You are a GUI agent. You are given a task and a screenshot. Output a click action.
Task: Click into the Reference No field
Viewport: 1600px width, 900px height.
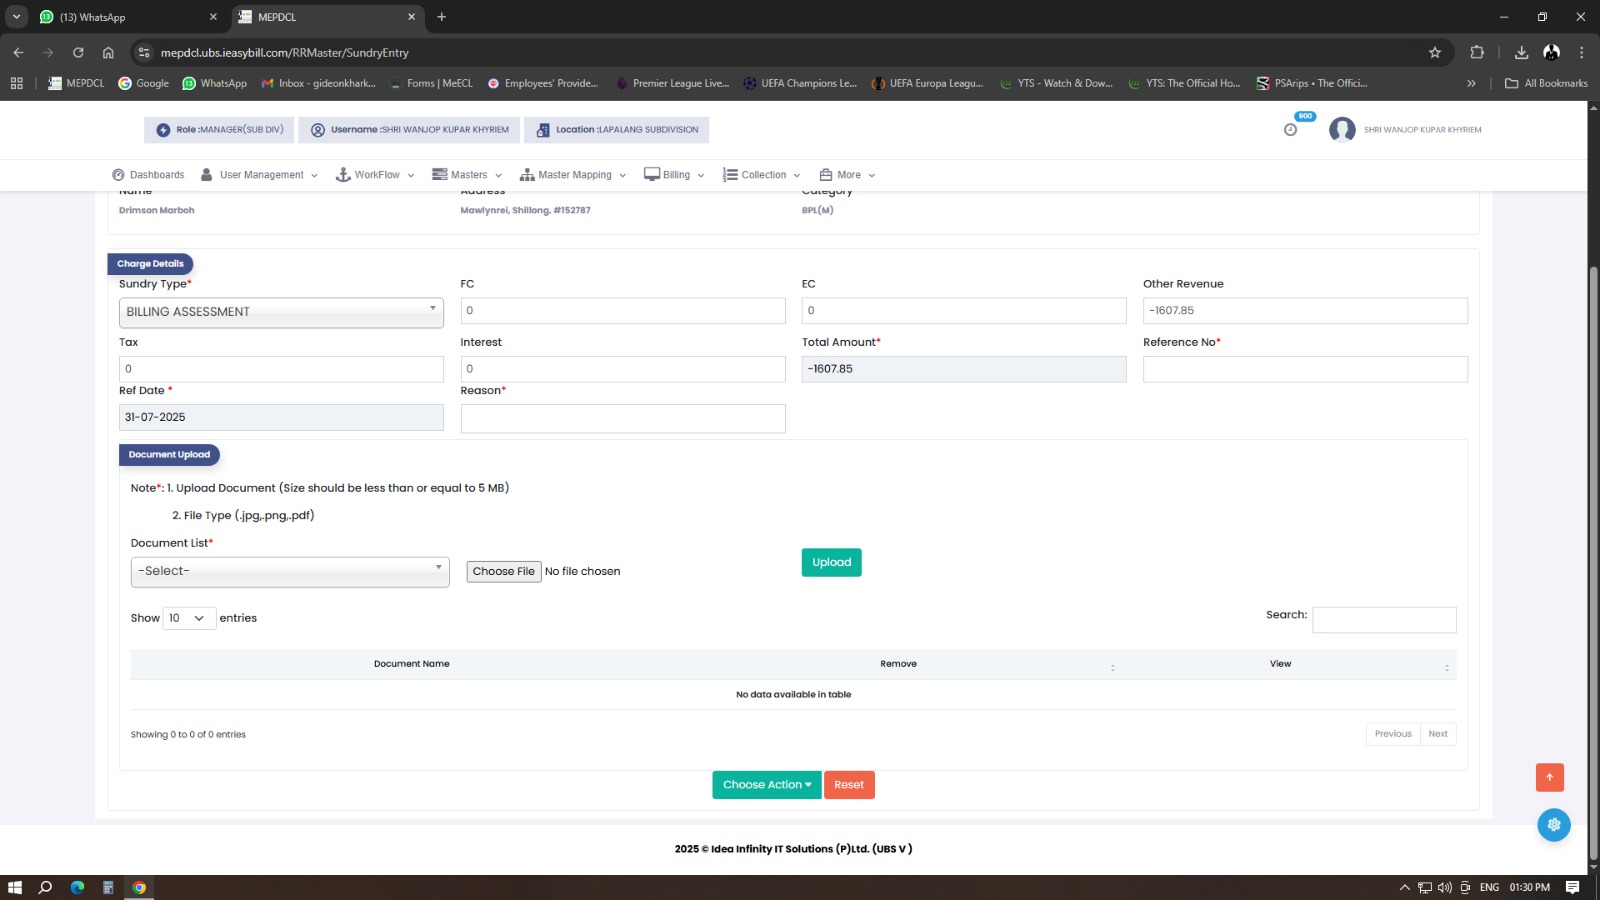pos(1304,369)
